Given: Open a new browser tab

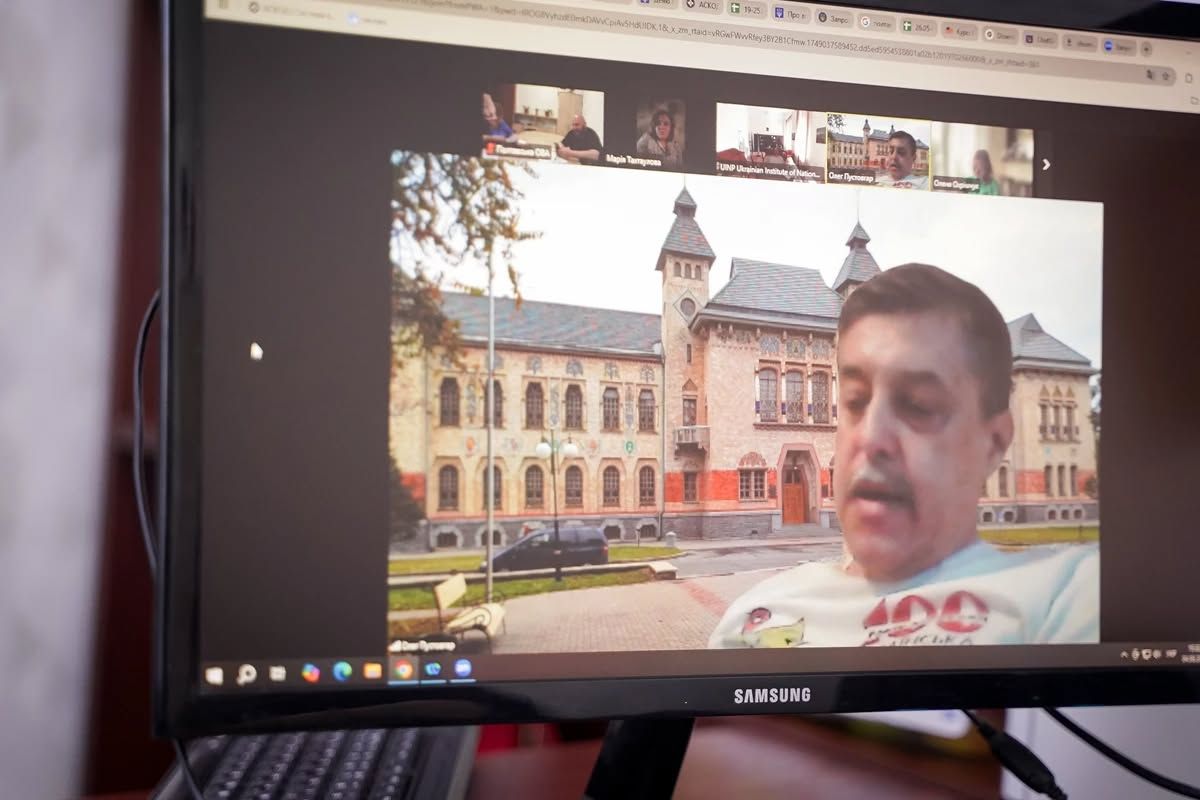Looking at the screenshot, I should tap(1146, 48).
